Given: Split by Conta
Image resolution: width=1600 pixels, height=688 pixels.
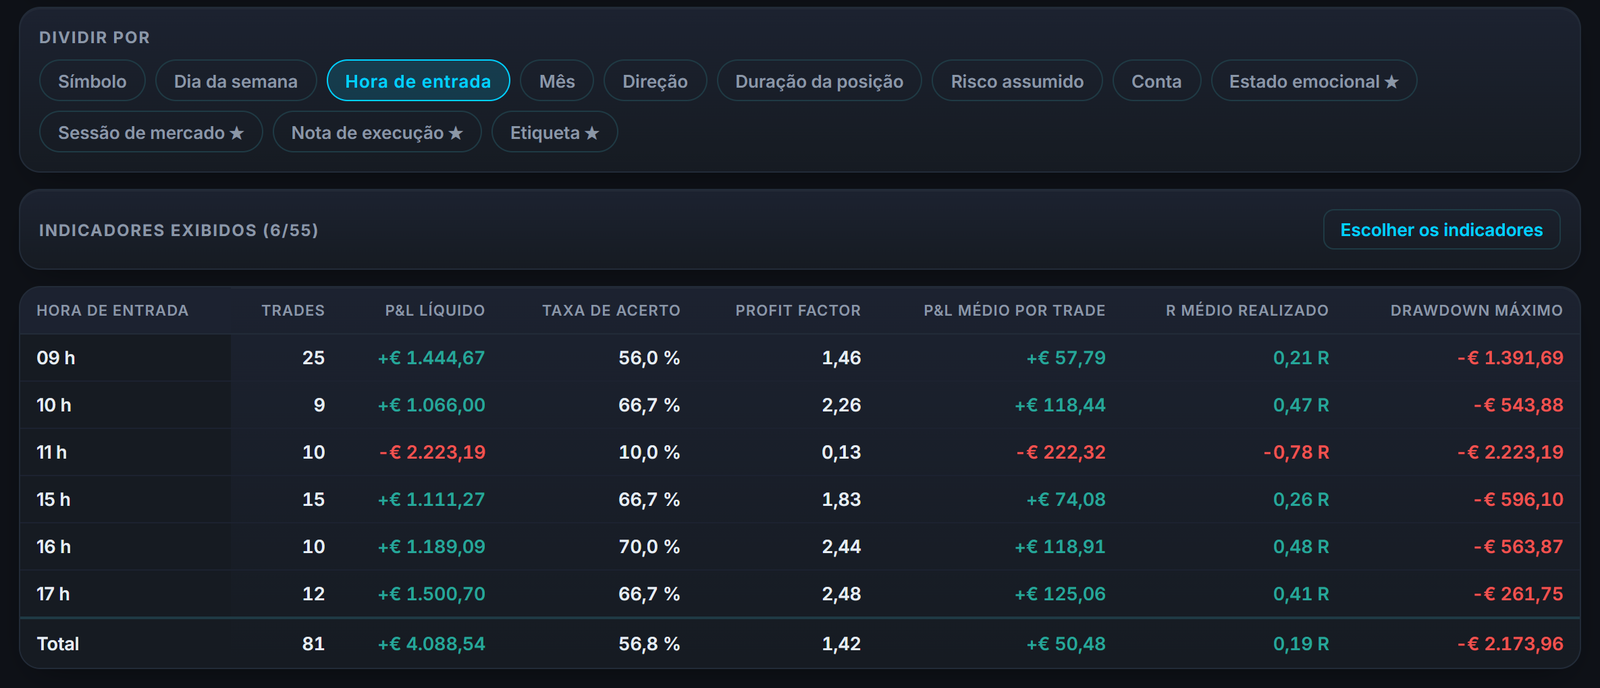Looking at the screenshot, I should [1156, 81].
